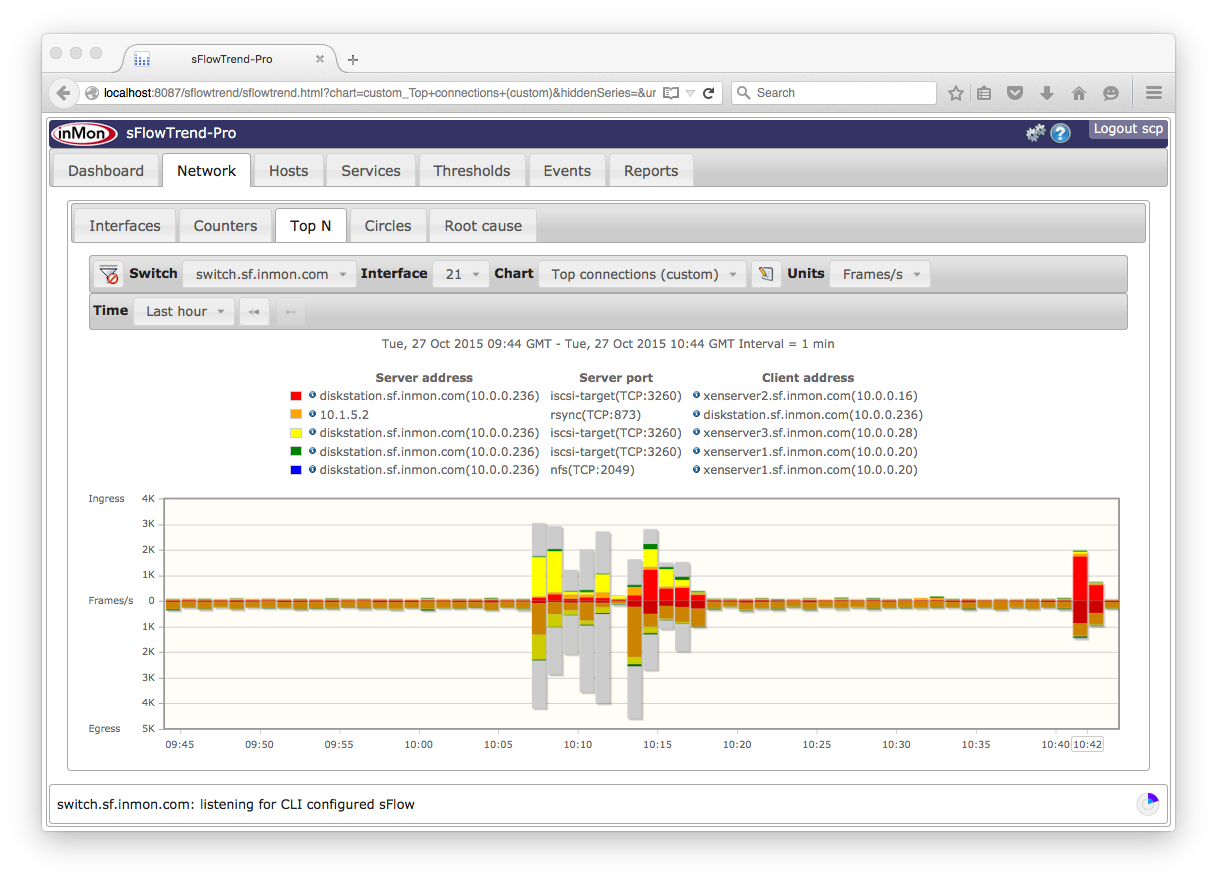
Task: Click the 10:42 time marker on the chart
Action: coord(1087,745)
